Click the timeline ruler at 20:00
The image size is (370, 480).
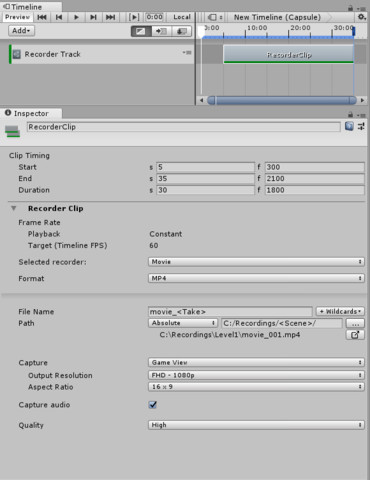tap(300, 28)
